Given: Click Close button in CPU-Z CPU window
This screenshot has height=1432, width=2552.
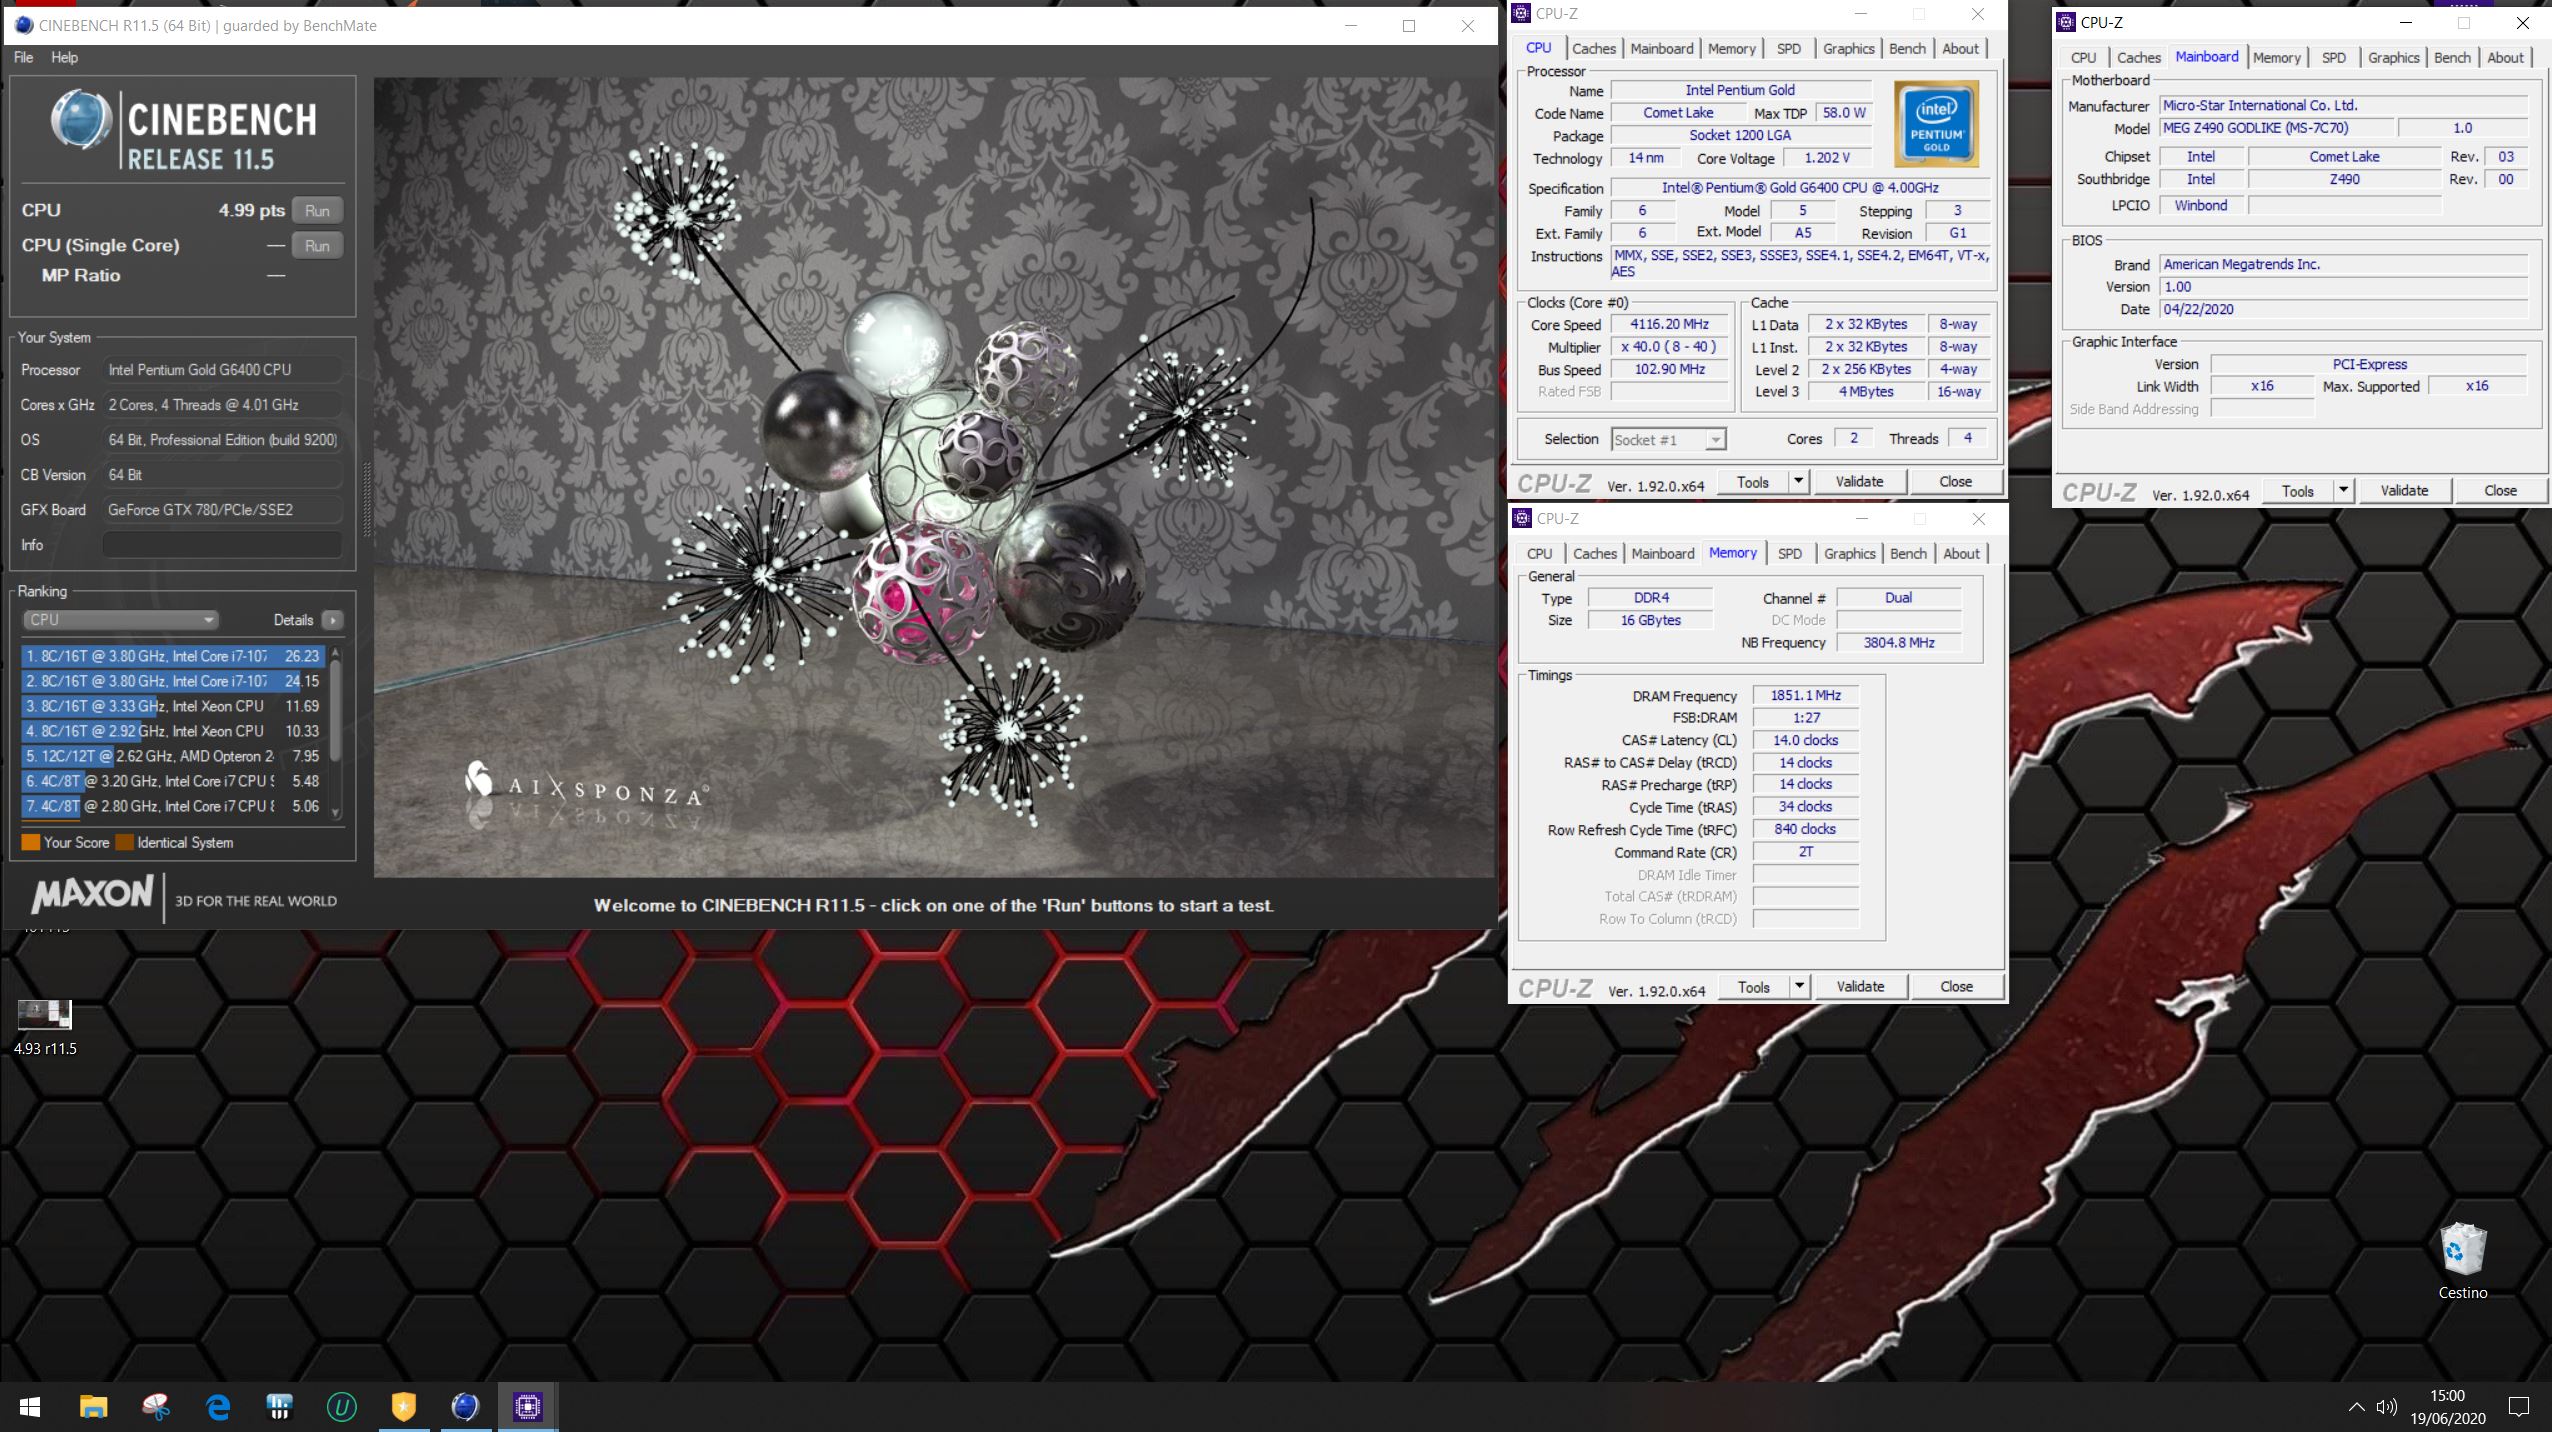Looking at the screenshot, I should point(1955,482).
